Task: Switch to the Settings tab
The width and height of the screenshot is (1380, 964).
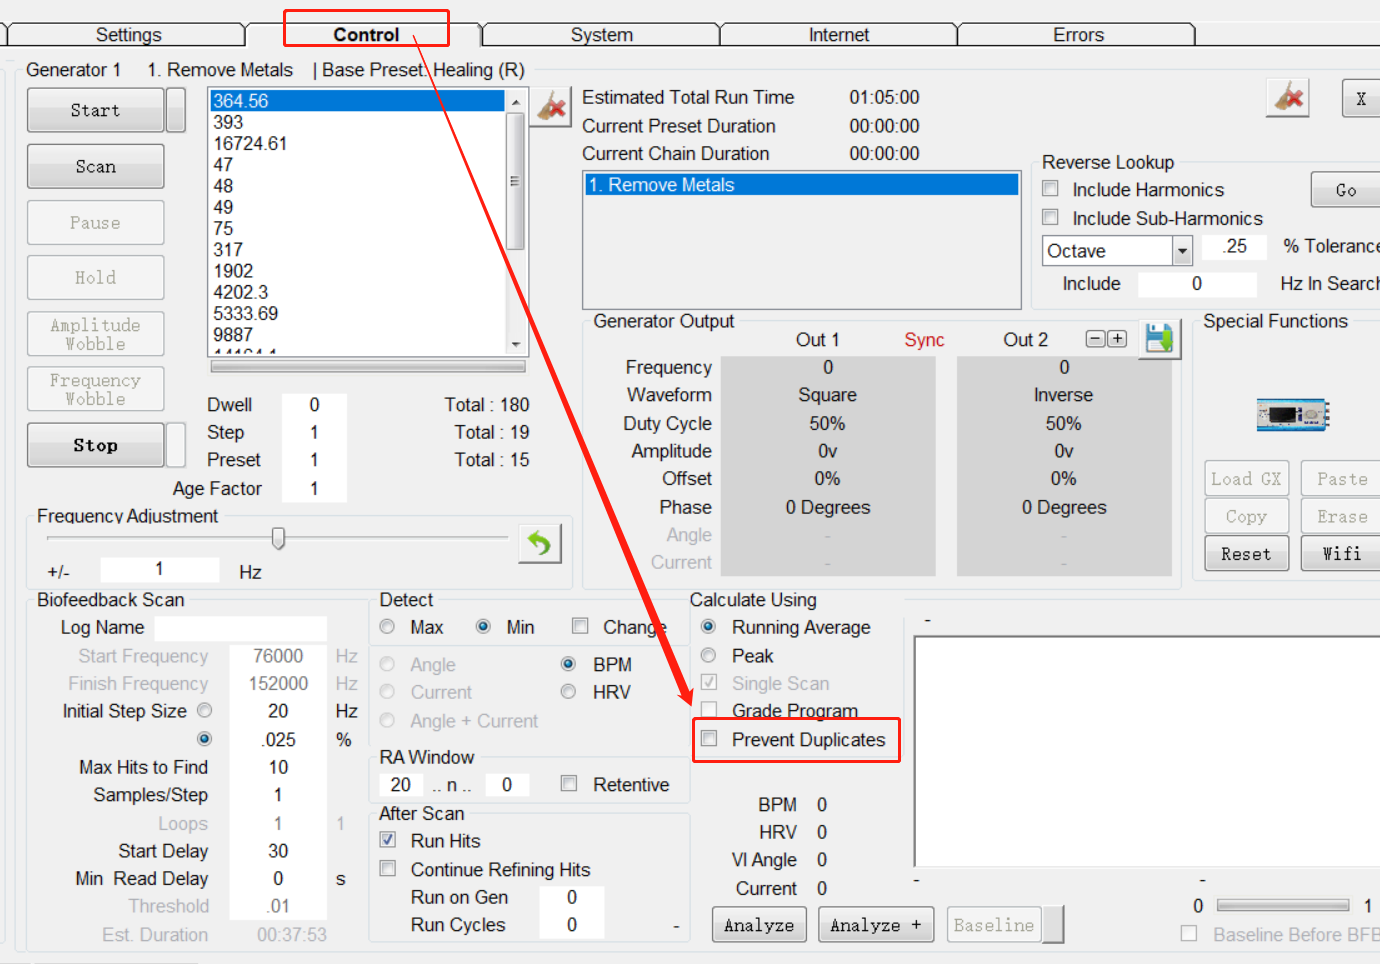Action: pos(128,35)
